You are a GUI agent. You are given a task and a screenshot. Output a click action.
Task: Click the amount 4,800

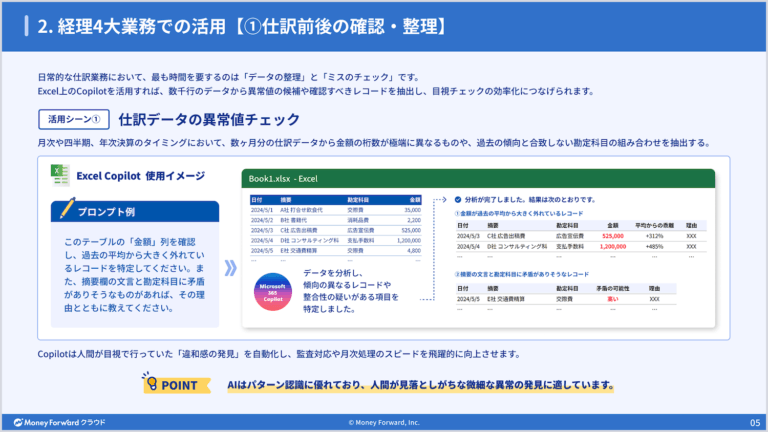(414, 250)
